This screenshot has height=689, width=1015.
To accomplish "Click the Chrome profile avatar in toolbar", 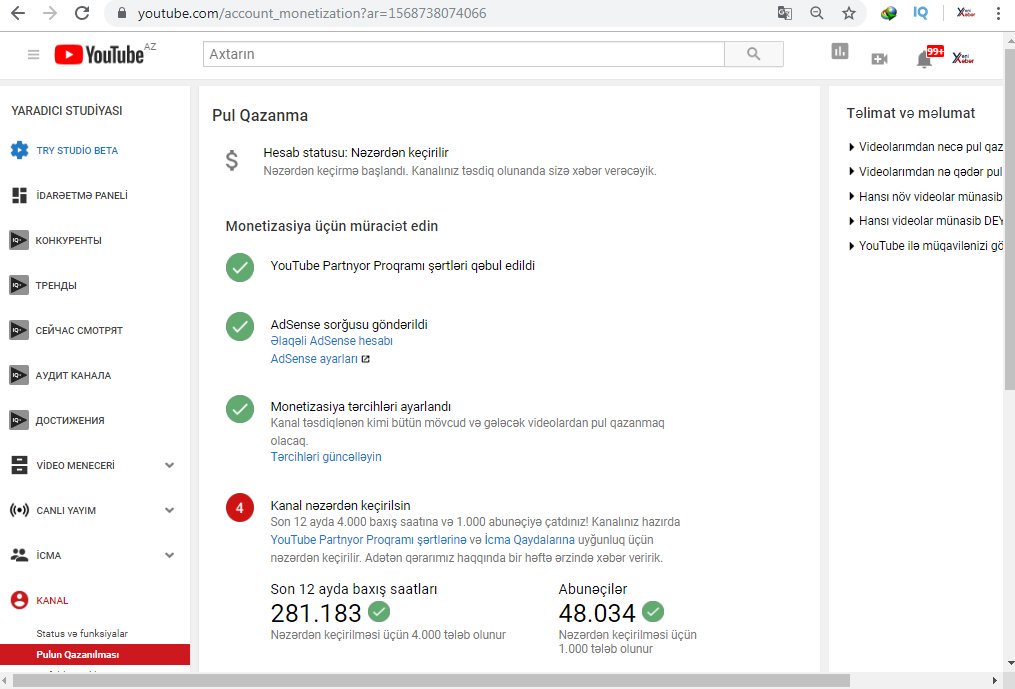I will pyautogui.click(x=965, y=13).
